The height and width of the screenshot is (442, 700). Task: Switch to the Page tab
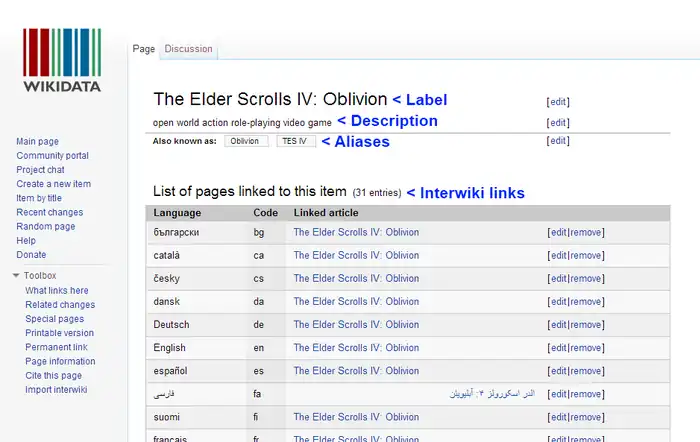coord(144,48)
